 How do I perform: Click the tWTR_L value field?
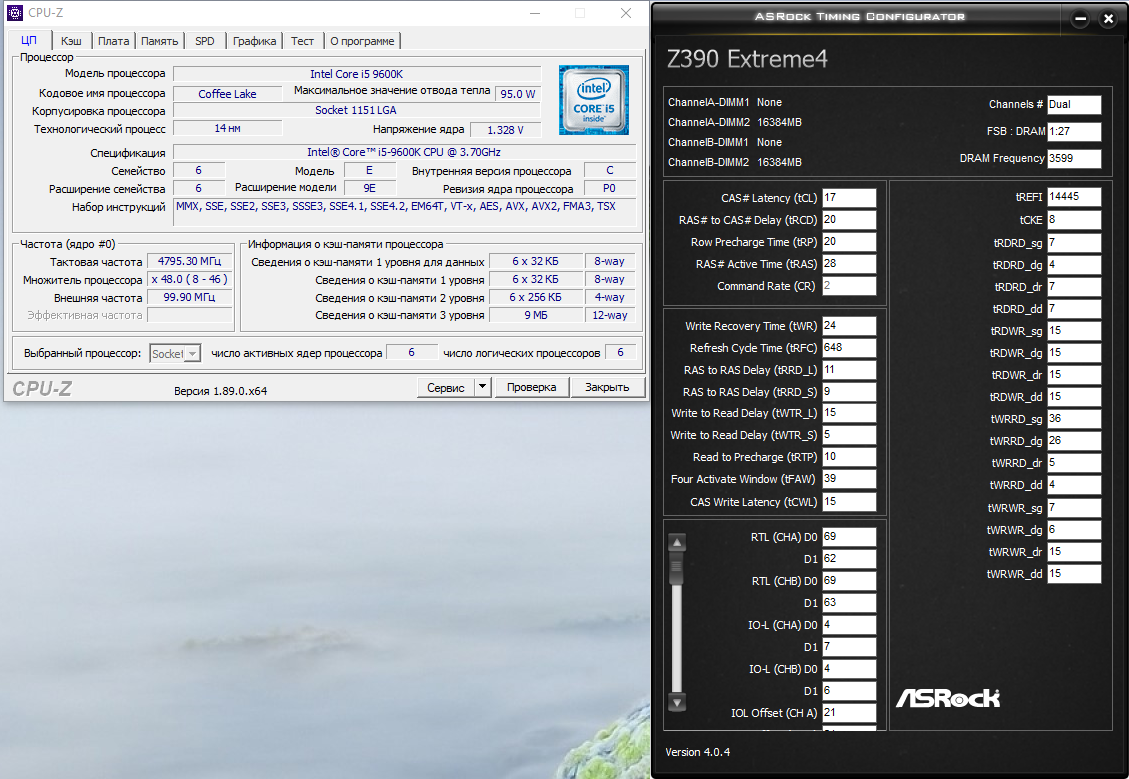[x=849, y=413]
